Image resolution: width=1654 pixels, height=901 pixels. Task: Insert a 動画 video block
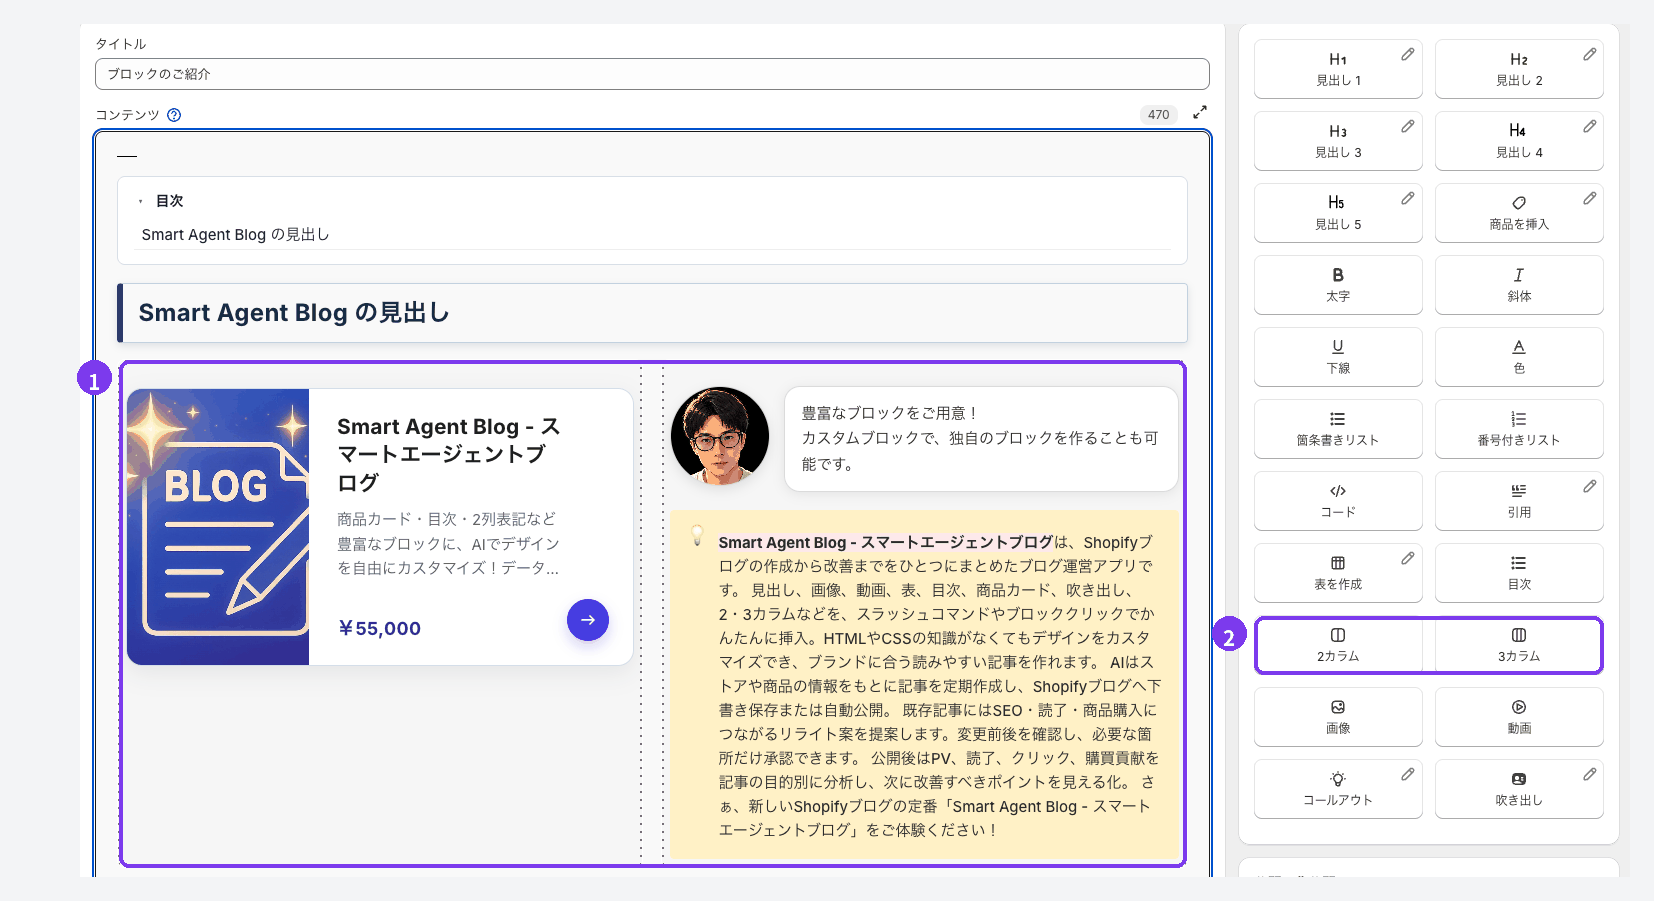click(x=1519, y=717)
